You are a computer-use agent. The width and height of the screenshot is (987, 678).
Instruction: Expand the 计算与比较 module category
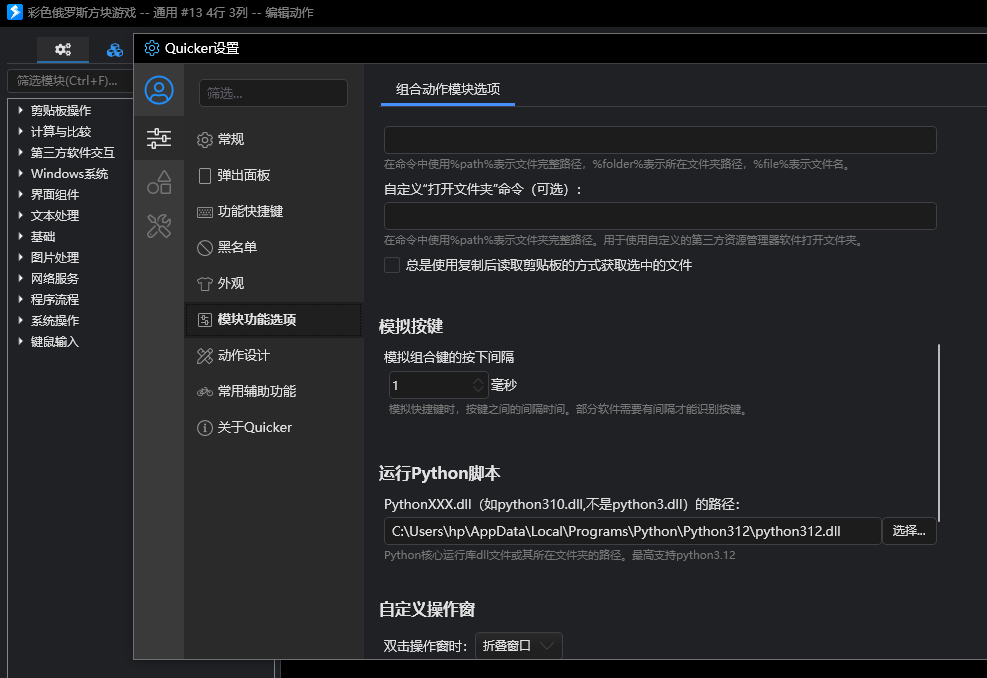[x=21, y=131]
